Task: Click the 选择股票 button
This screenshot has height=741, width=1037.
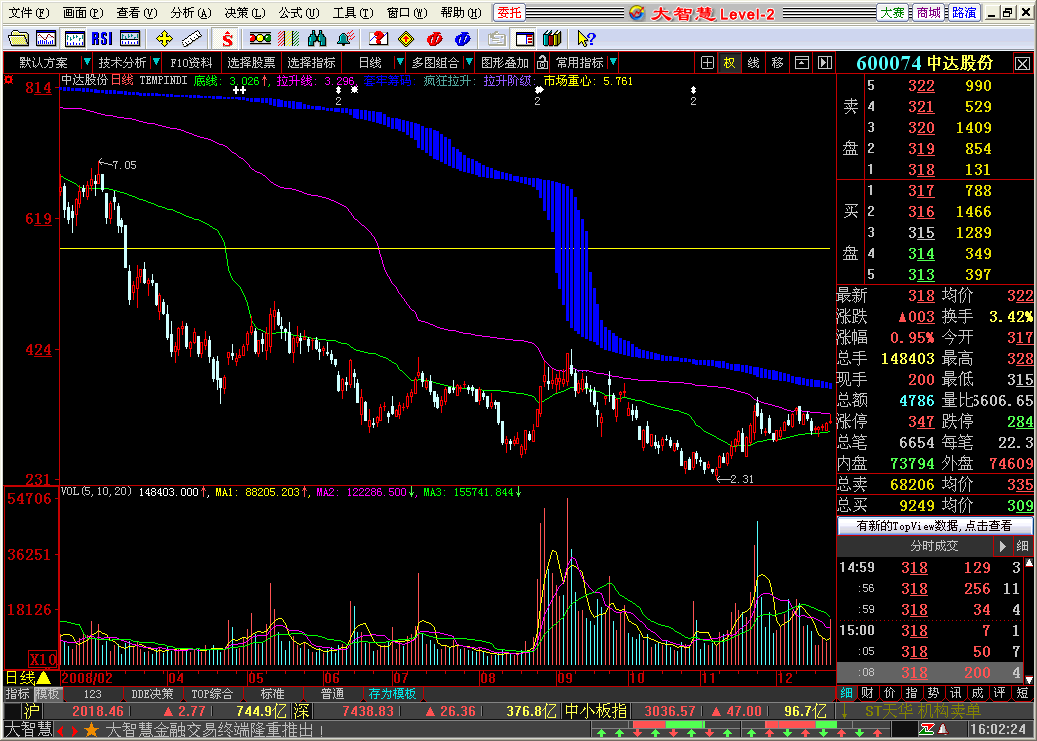Action: [251, 63]
